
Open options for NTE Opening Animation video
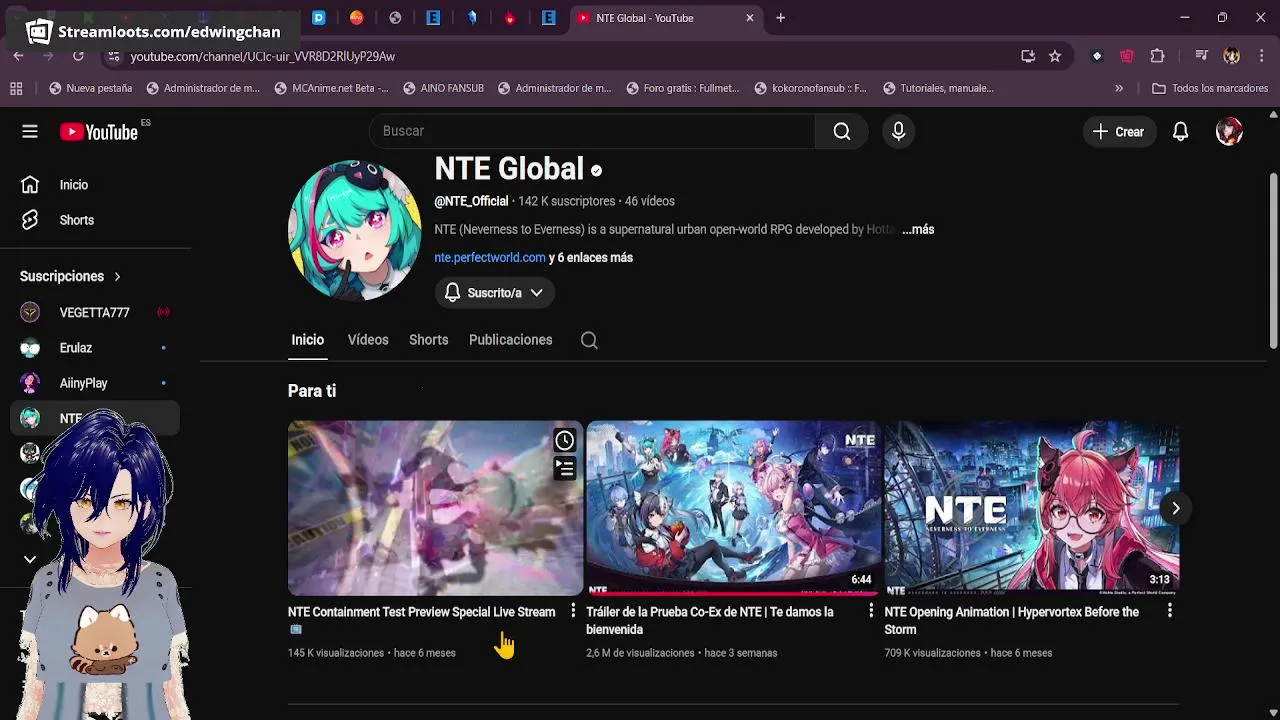pos(1169,610)
